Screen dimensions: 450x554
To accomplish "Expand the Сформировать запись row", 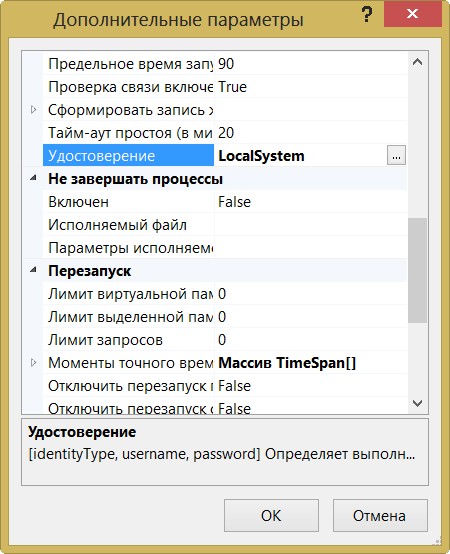I will tap(34, 110).
